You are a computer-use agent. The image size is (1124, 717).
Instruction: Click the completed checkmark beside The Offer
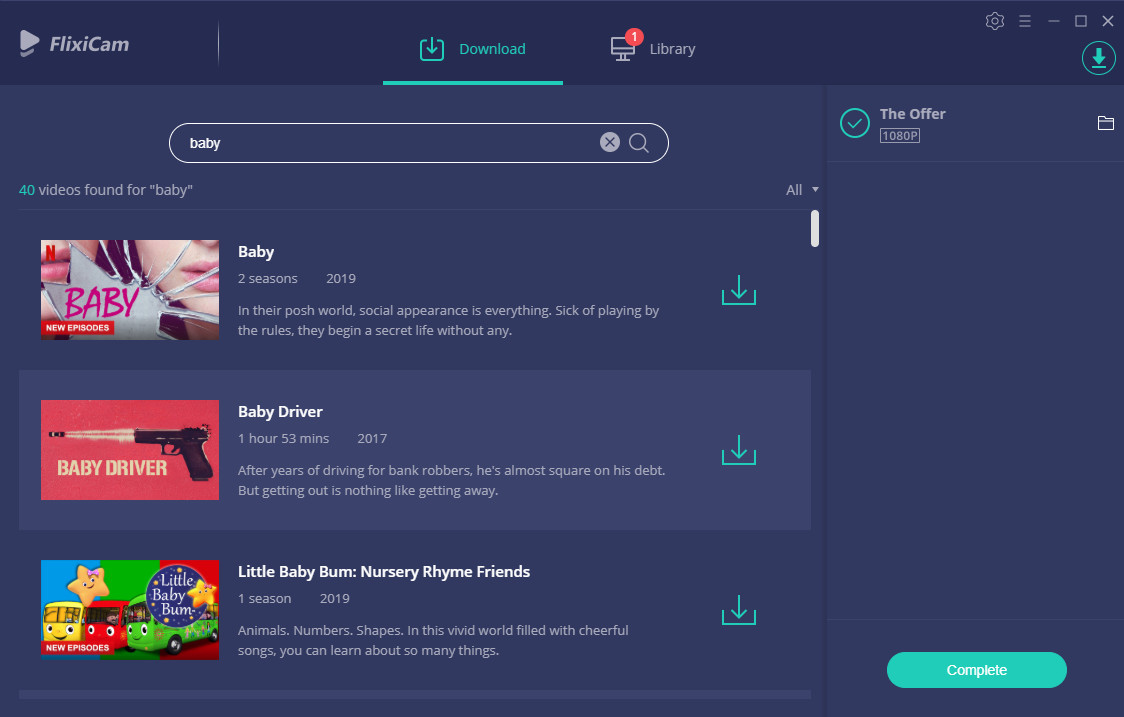[x=855, y=123]
